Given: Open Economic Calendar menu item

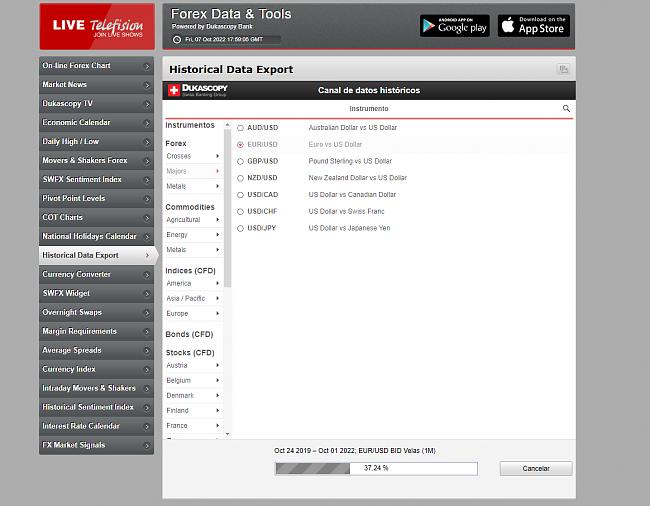Looking at the screenshot, I should tap(97, 123).
